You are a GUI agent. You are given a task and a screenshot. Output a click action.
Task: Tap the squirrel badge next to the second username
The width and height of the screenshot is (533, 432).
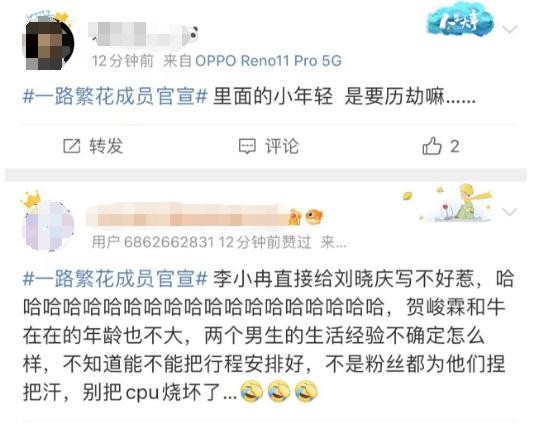[295, 217]
